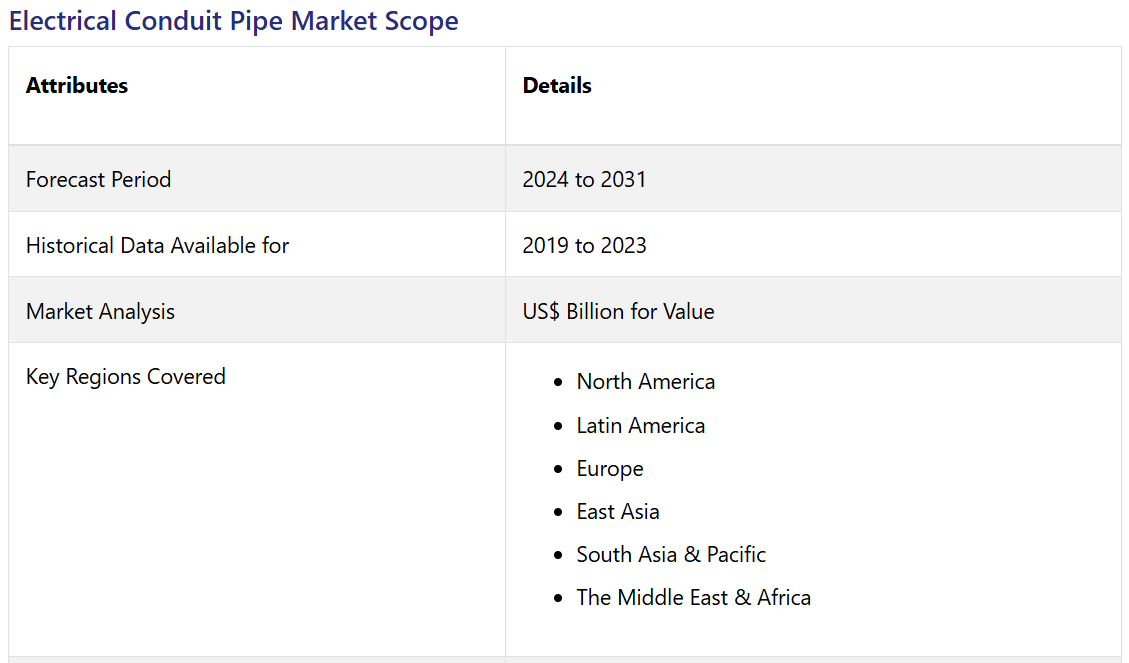The width and height of the screenshot is (1129, 663).
Task: Click the Electrical Conduit Pipe Market Scope heading
Action: tap(234, 21)
